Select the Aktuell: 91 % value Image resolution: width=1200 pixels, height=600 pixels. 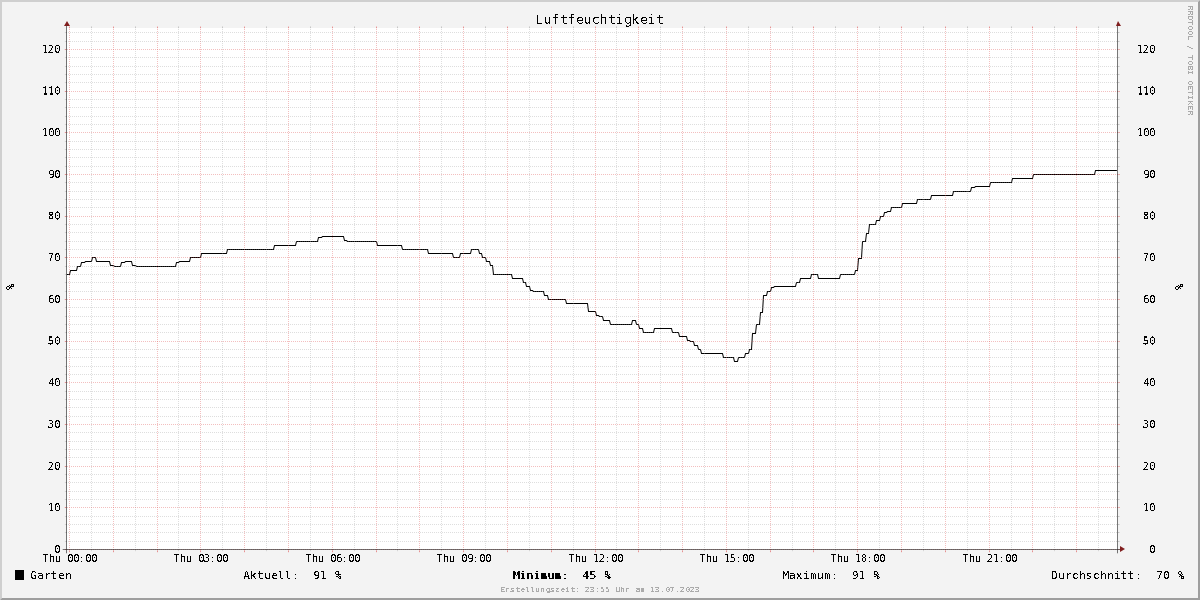pos(292,575)
